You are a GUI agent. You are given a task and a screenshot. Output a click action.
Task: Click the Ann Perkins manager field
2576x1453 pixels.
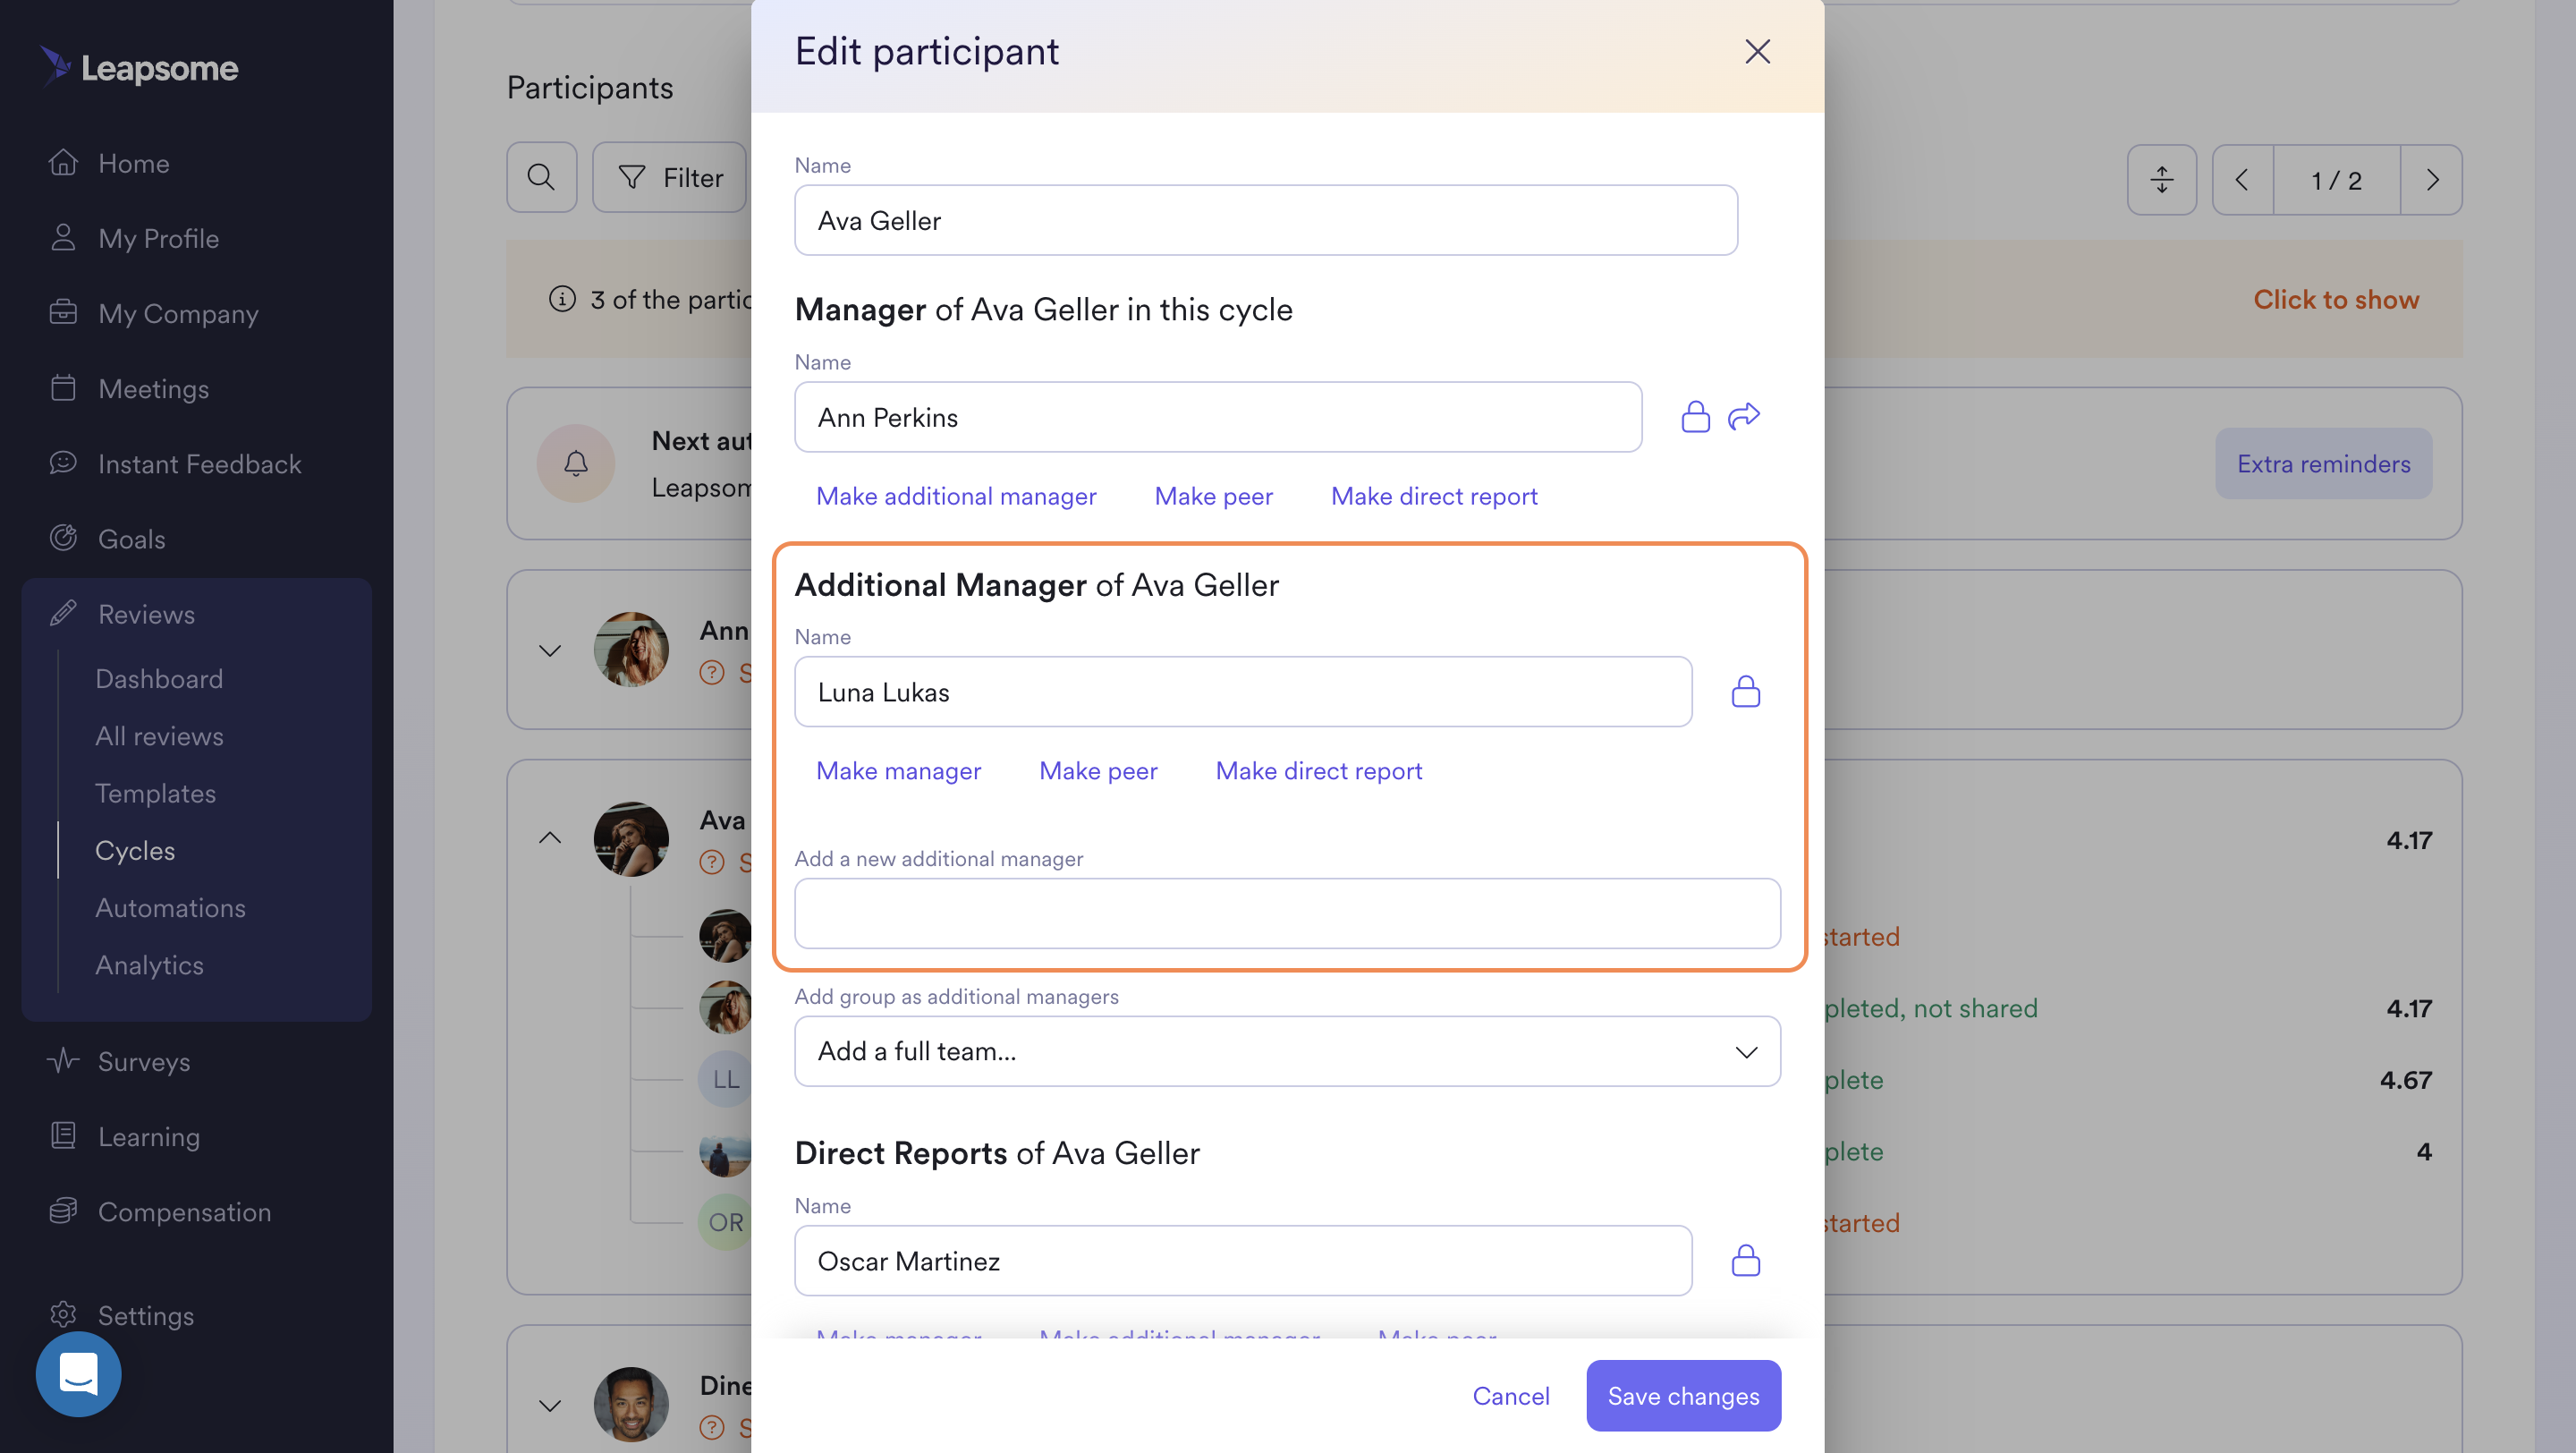pos(1217,417)
